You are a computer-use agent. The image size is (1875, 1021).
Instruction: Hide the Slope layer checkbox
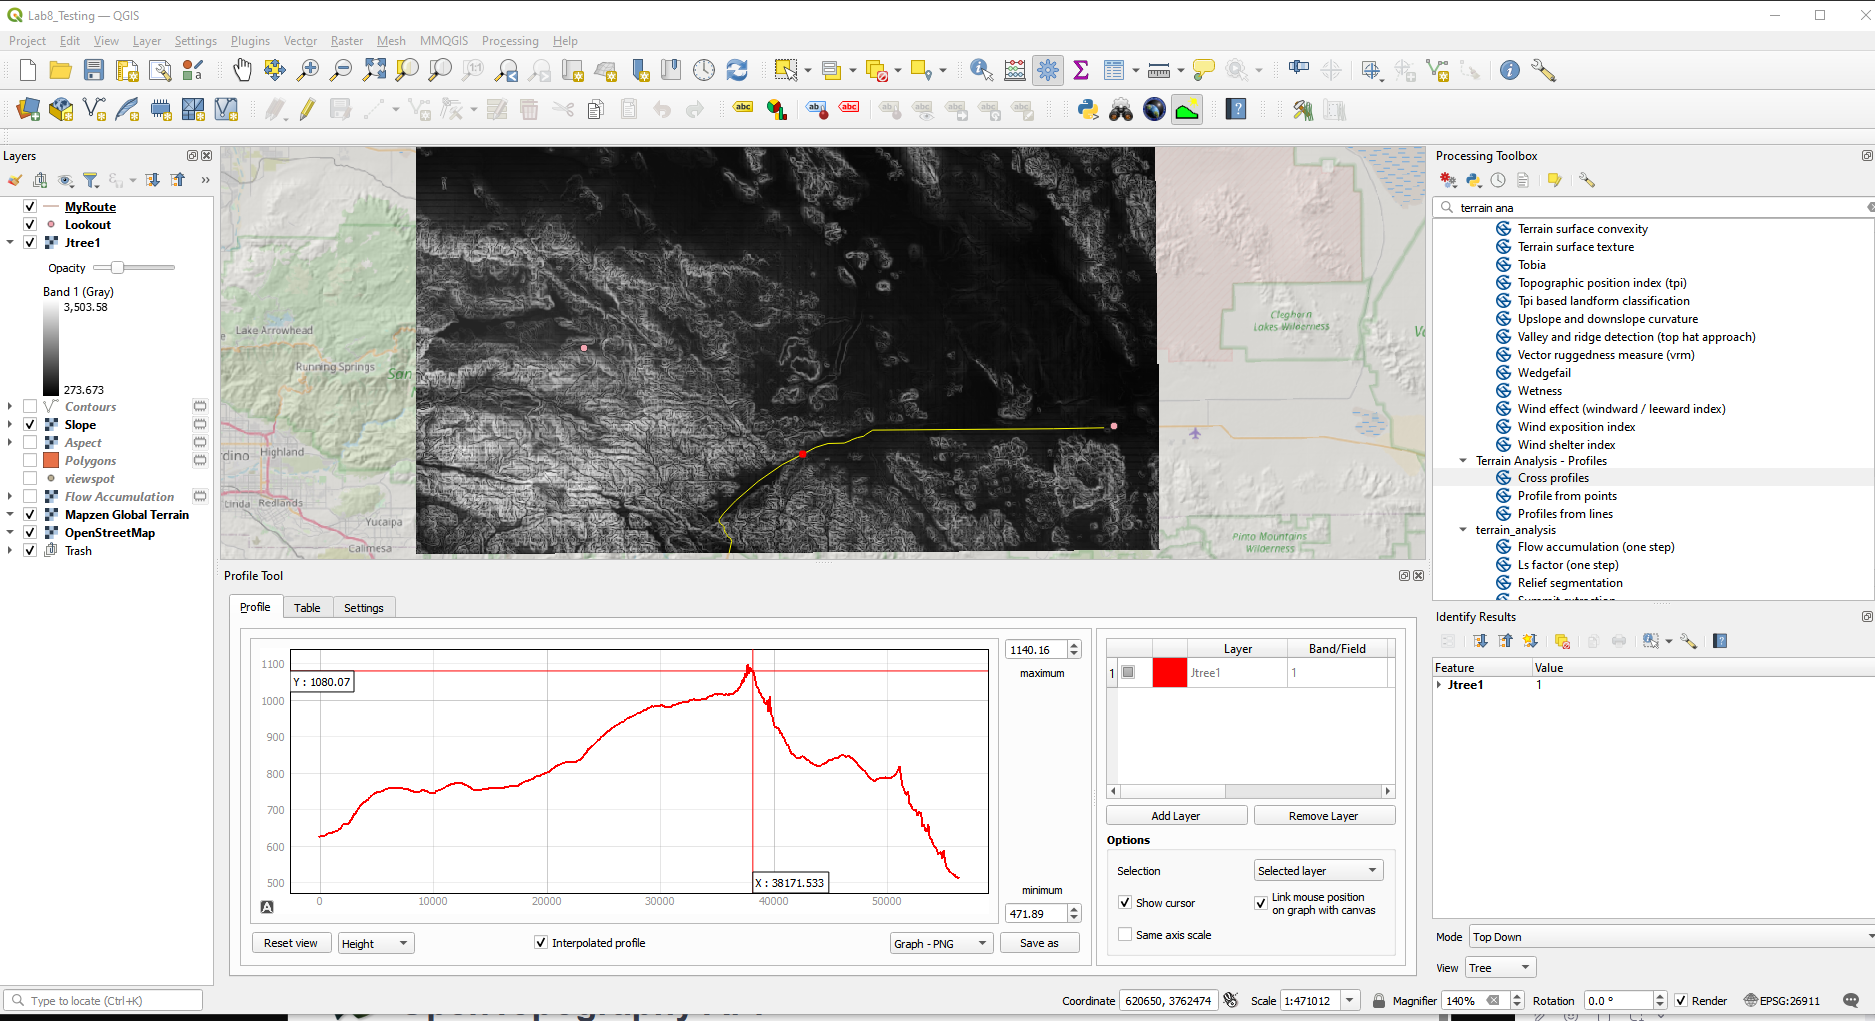[30, 425]
